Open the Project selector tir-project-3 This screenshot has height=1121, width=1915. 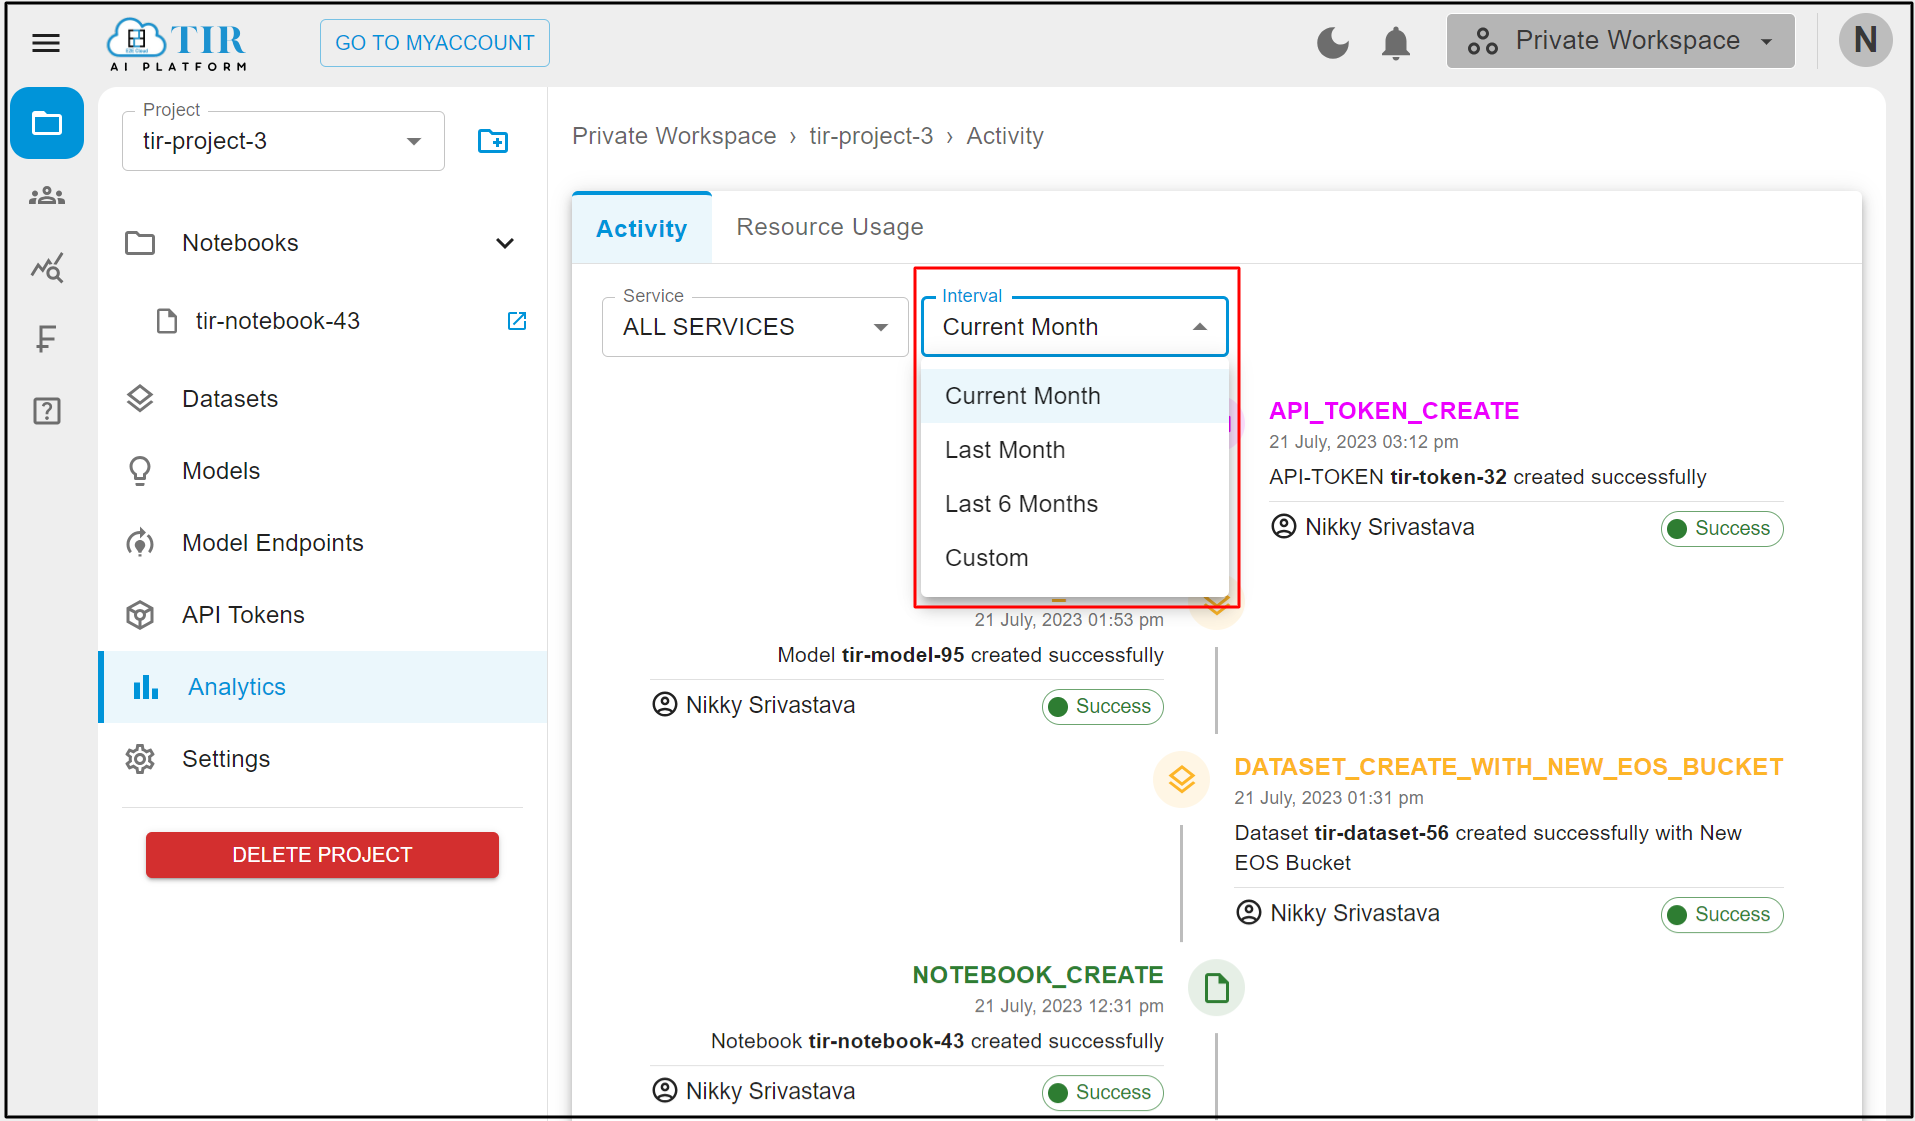tap(283, 141)
